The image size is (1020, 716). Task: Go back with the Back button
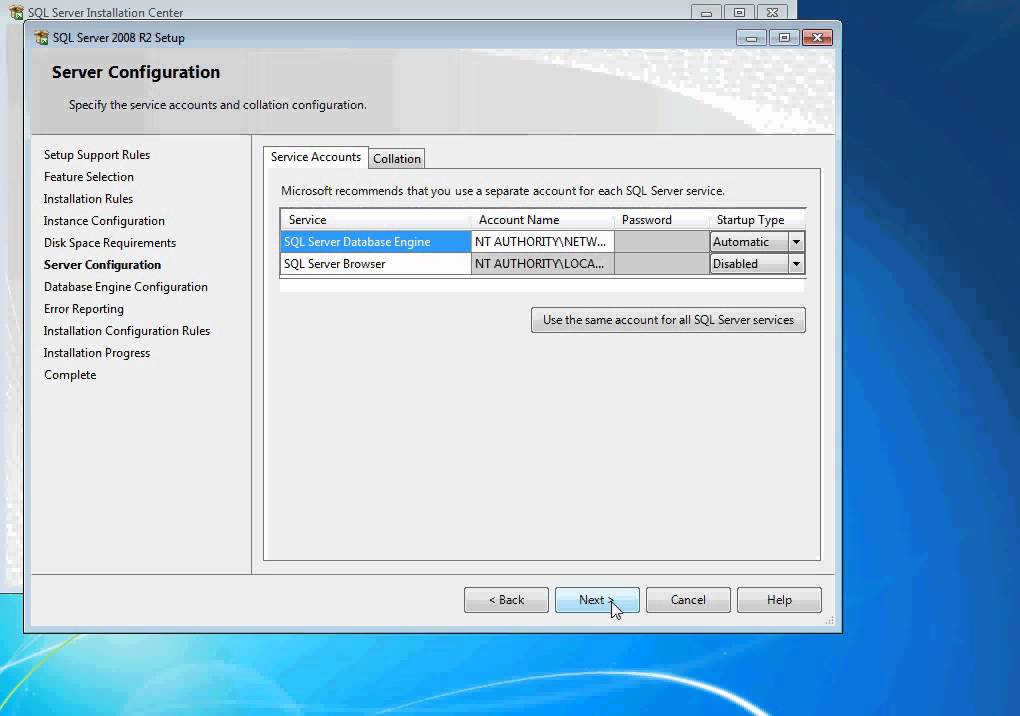[506, 600]
